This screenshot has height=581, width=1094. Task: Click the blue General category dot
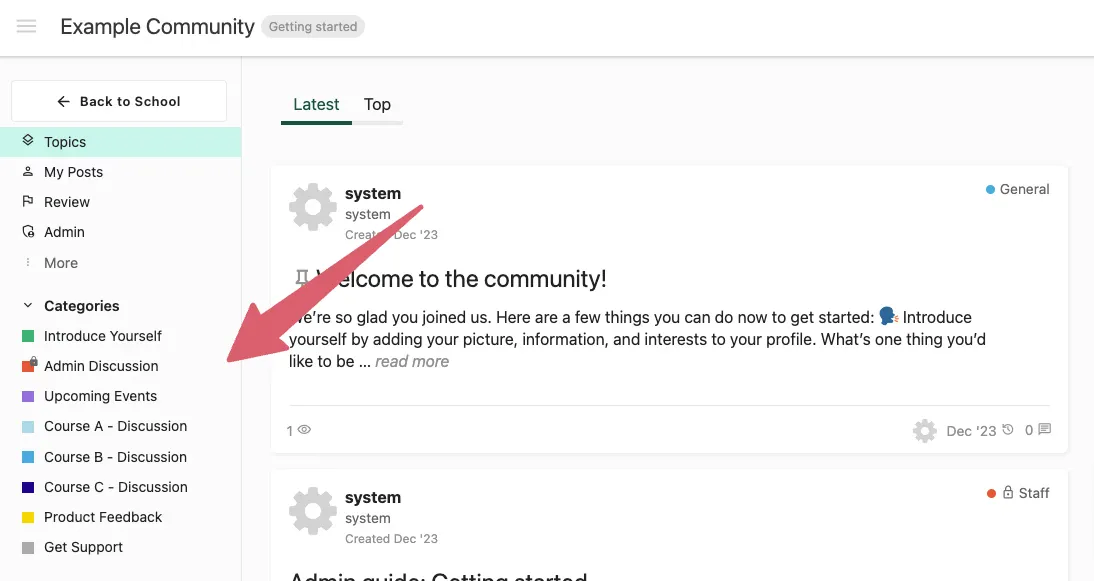(x=990, y=189)
